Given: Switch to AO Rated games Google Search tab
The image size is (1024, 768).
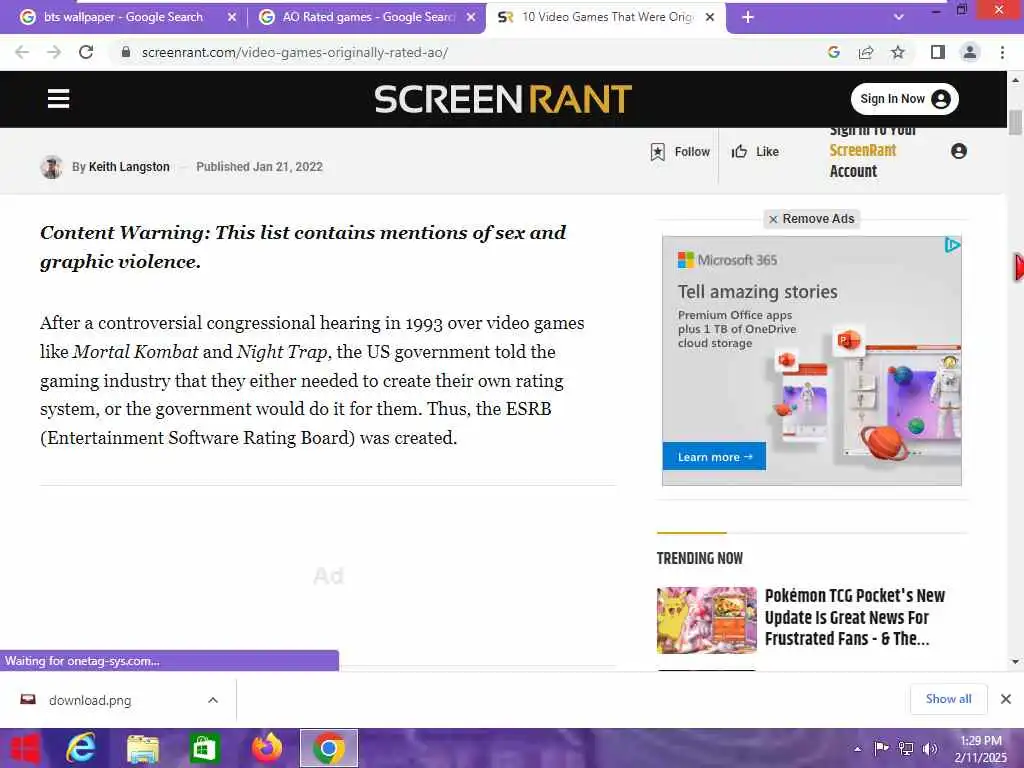Looking at the screenshot, I should coord(368,17).
